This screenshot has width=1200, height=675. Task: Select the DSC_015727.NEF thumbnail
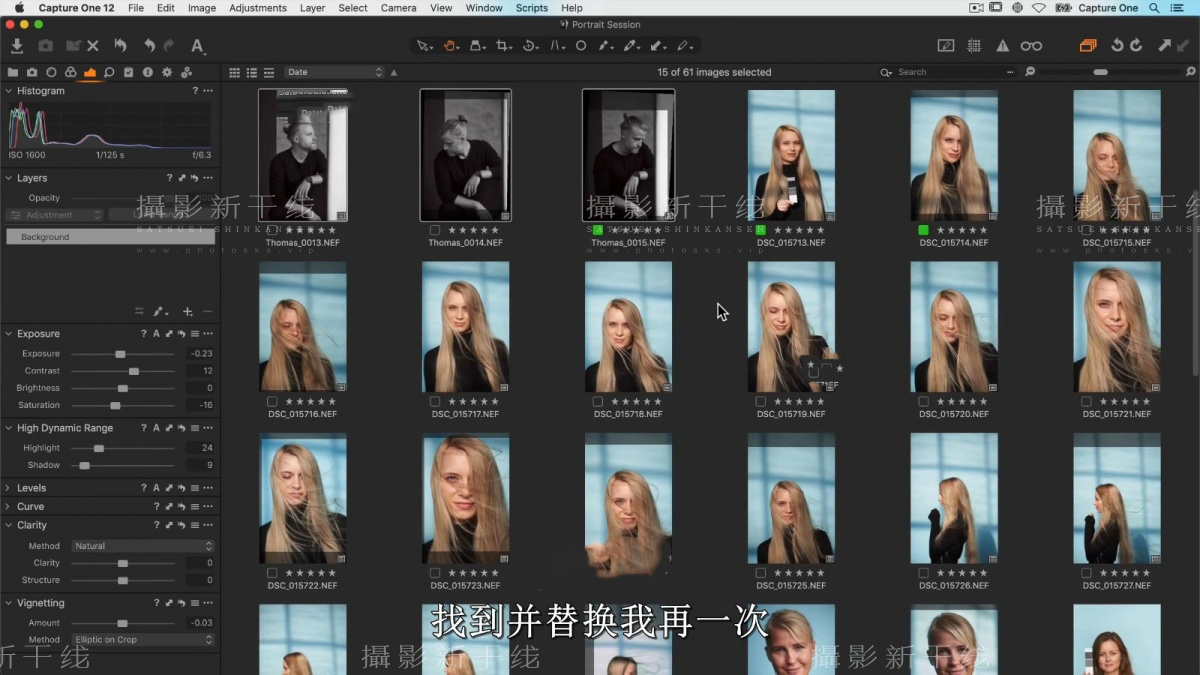pyautogui.click(x=1117, y=498)
